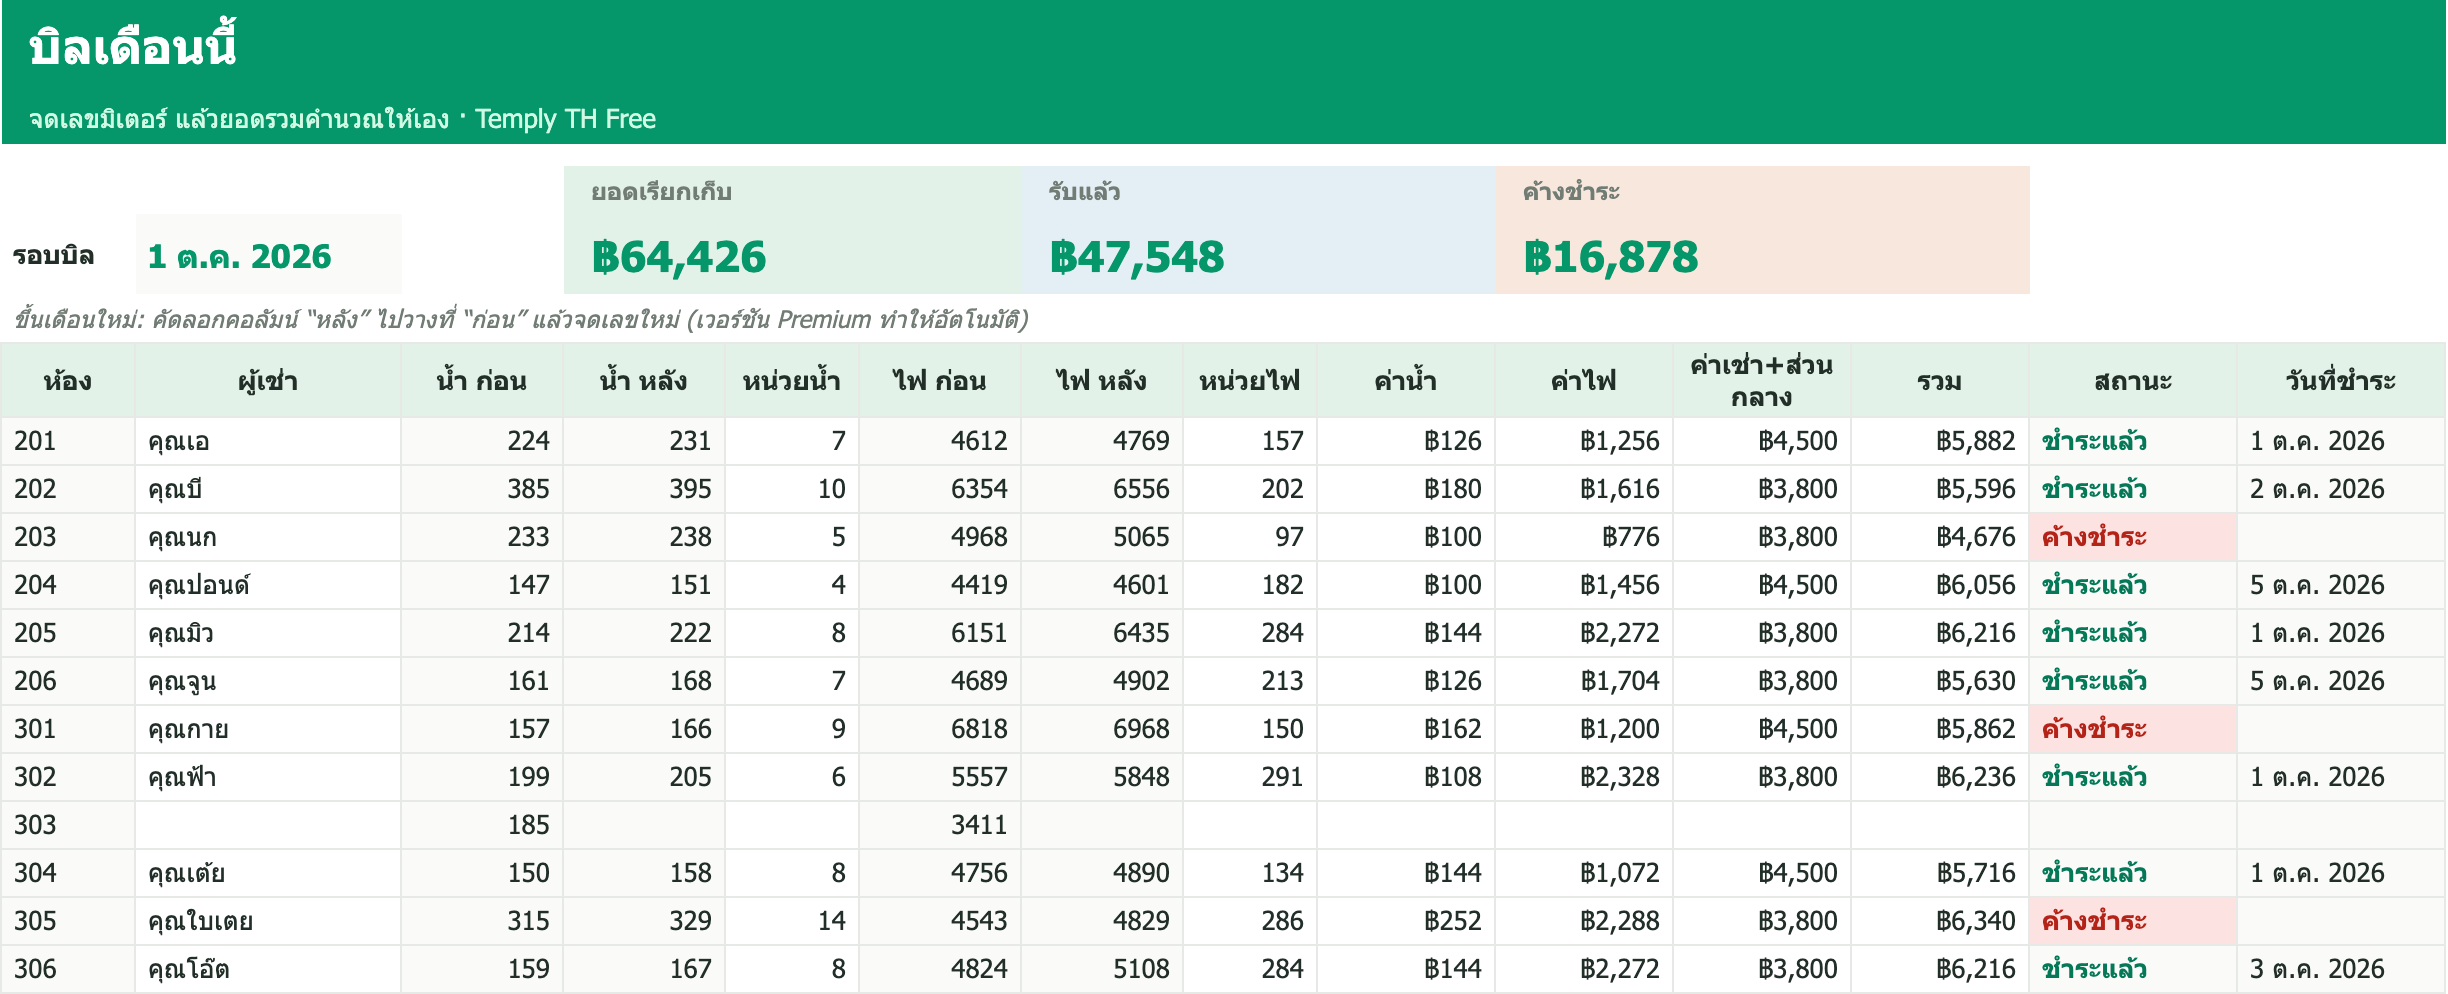
Task: Click the received amount ฿47,548
Action: click(1137, 257)
